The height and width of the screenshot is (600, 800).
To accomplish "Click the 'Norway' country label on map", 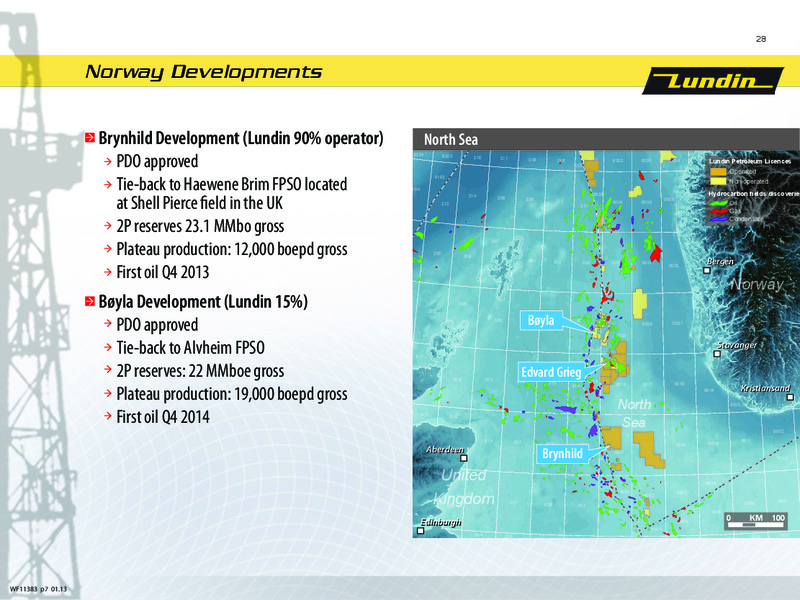I will [x=757, y=284].
